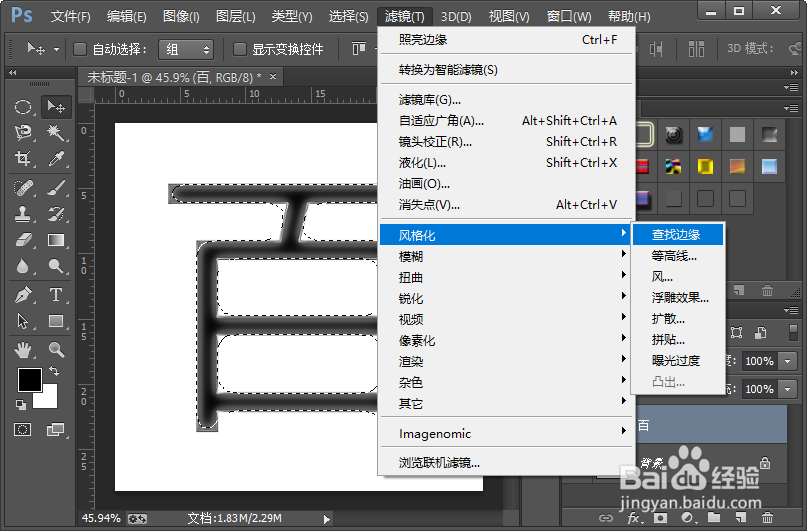Screen dimensions: 807x531
Task: Expand the 锐化 submenu
Action: click(506, 298)
